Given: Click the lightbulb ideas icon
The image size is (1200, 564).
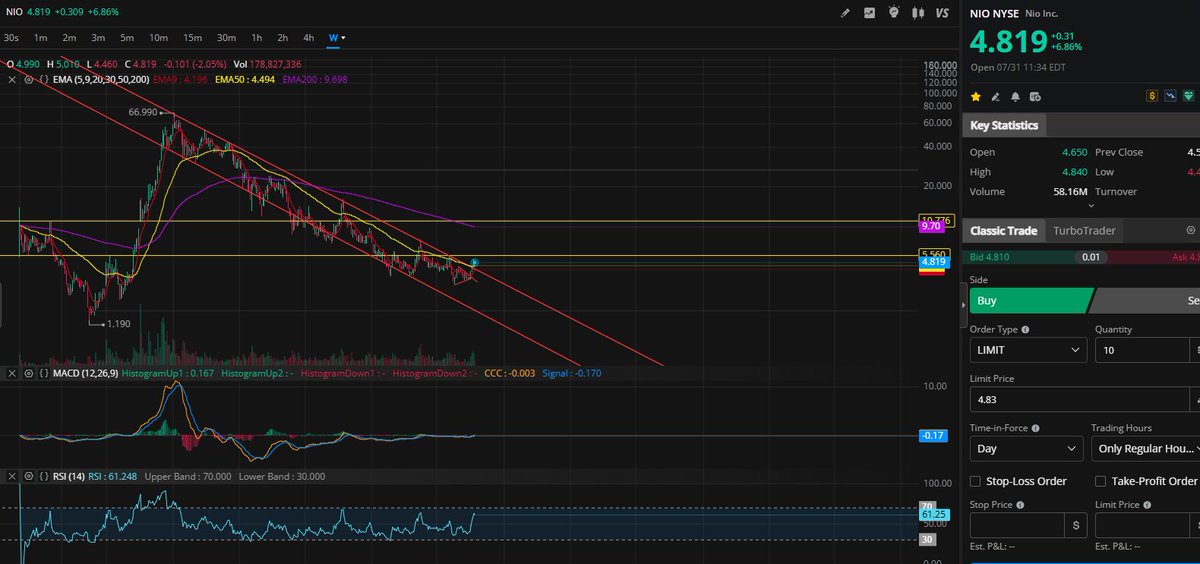Looking at the screenshot, I should click(x=893, y=13).
